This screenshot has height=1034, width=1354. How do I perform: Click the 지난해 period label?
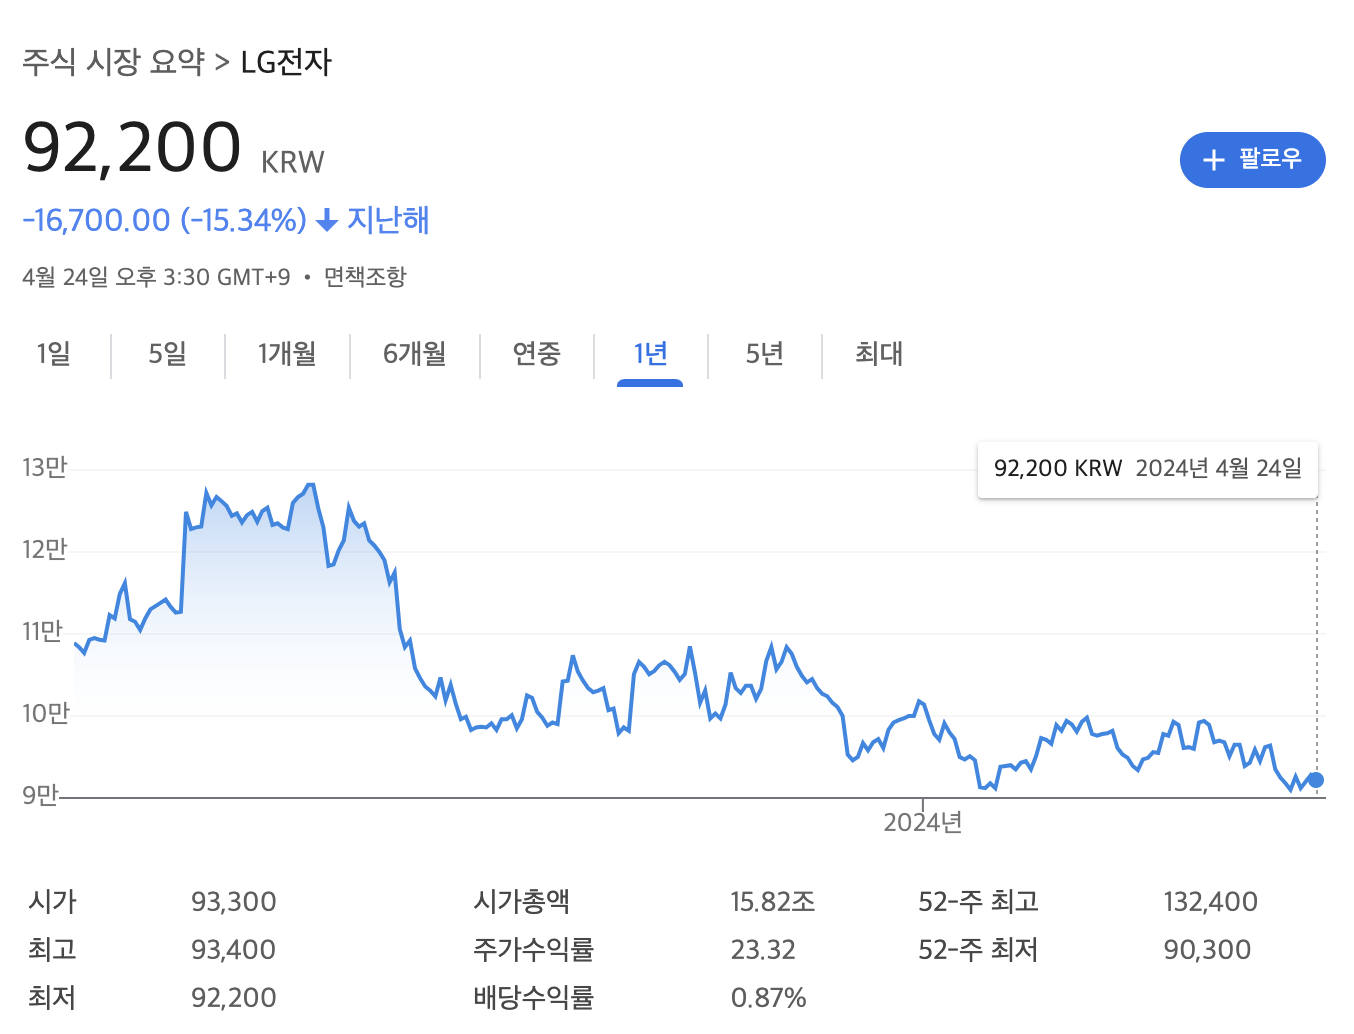388,220
